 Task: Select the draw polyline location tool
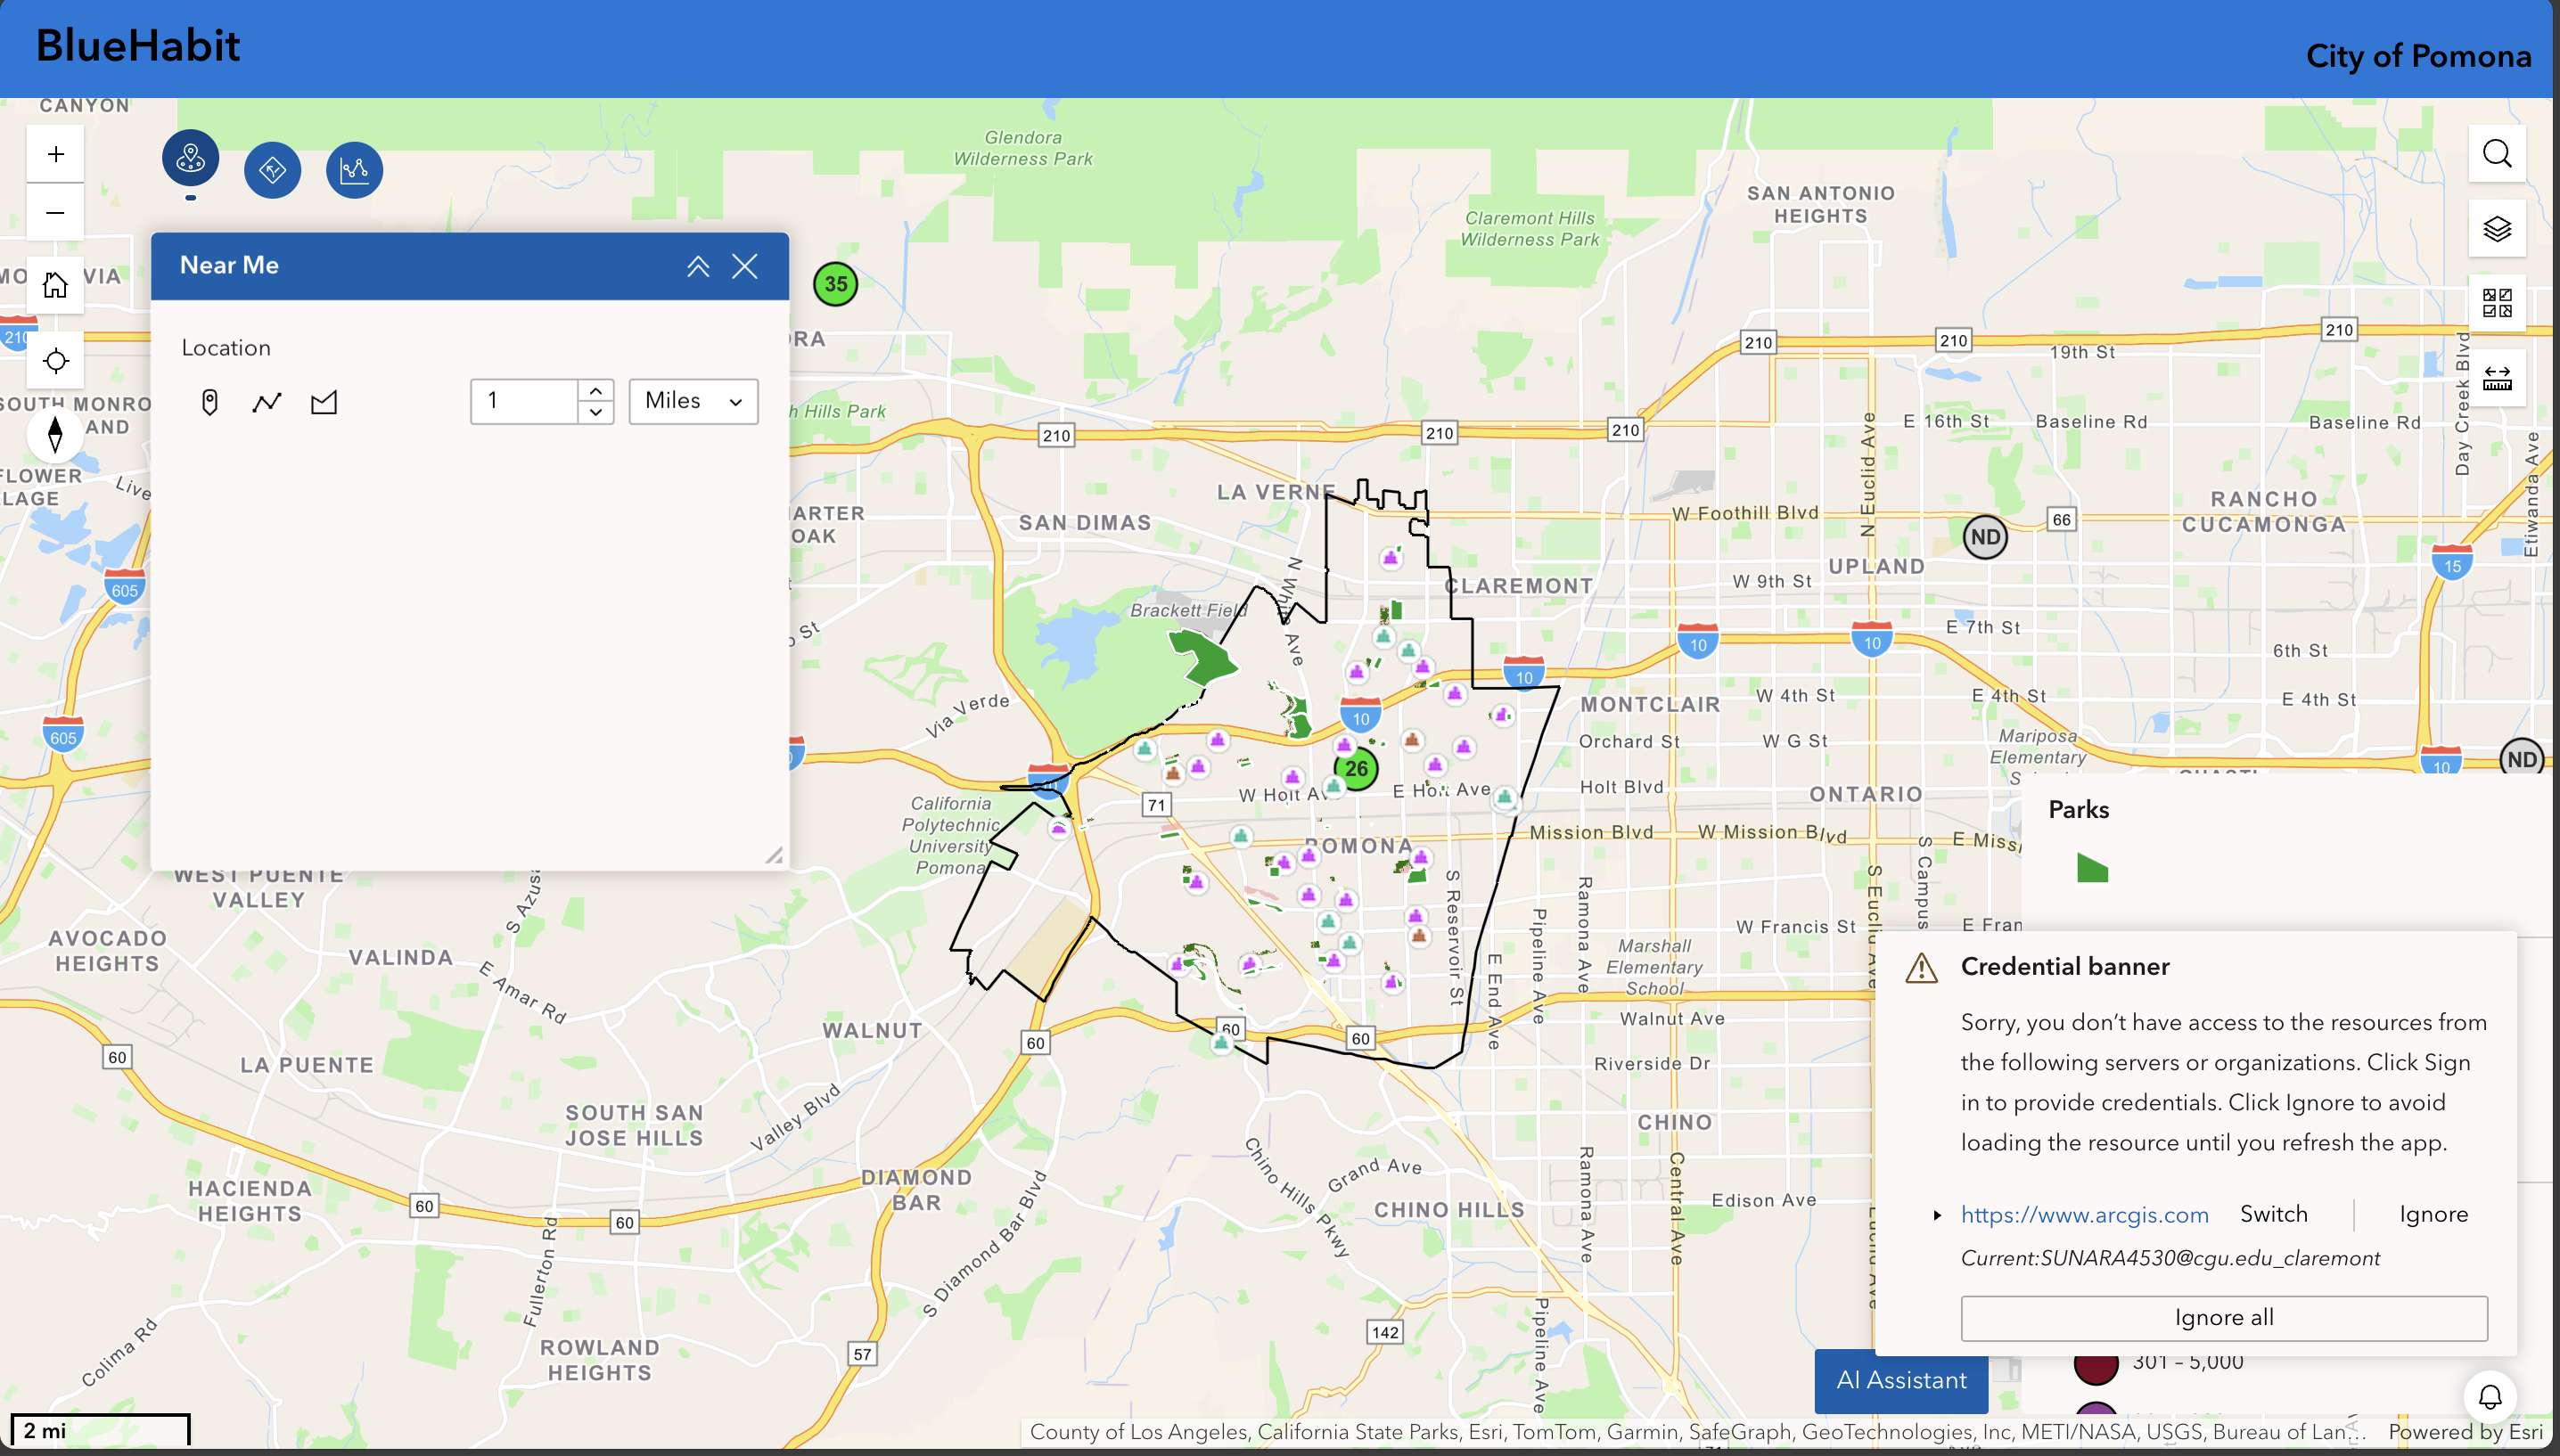(x=267, y=402)
